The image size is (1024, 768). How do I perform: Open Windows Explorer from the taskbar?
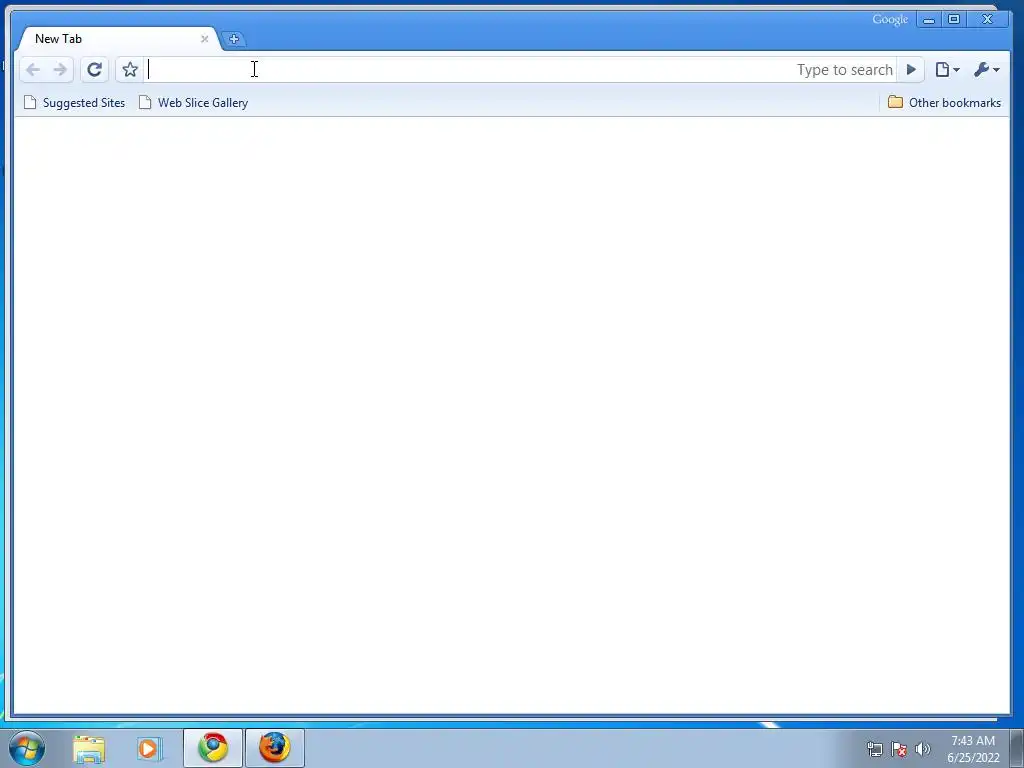pyautogui.click(x=89, y=748)
